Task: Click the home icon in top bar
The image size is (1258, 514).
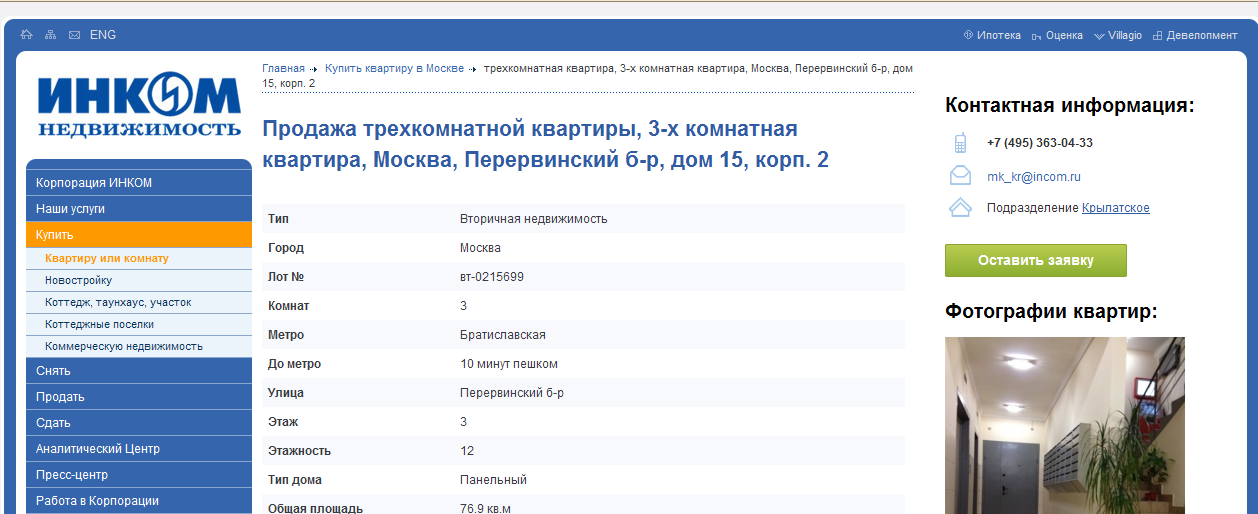Action: pos(27,35)
